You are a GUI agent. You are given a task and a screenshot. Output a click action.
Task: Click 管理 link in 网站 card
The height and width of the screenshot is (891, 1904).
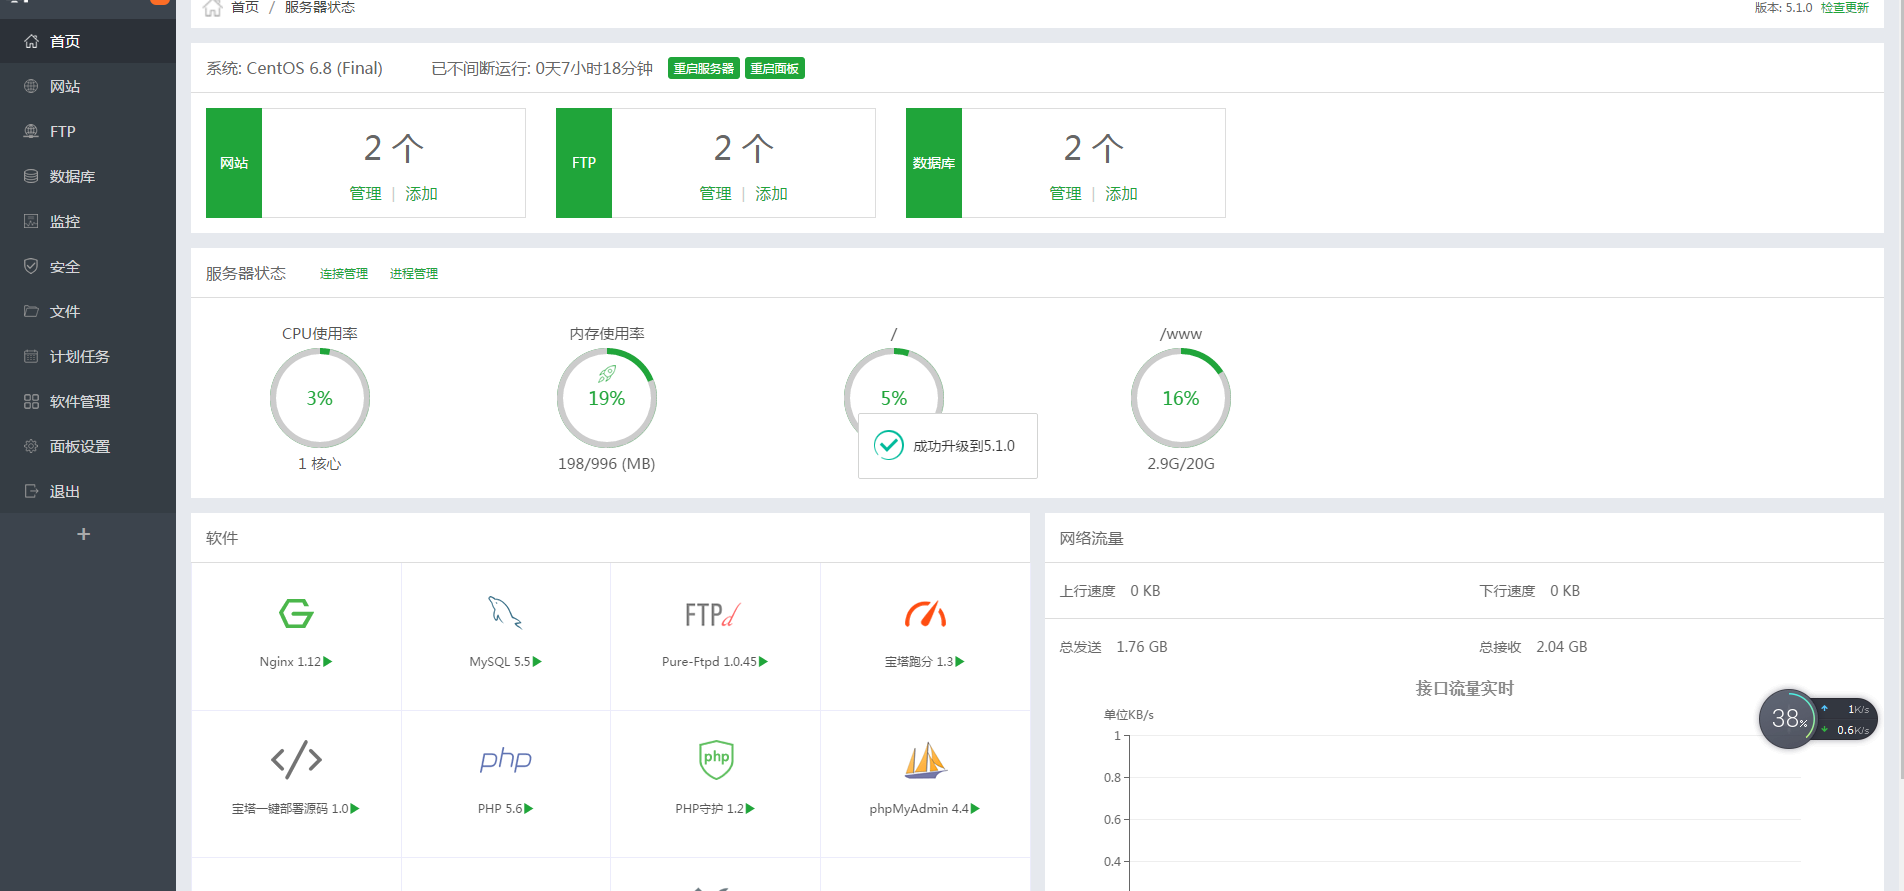pos(365,193)
